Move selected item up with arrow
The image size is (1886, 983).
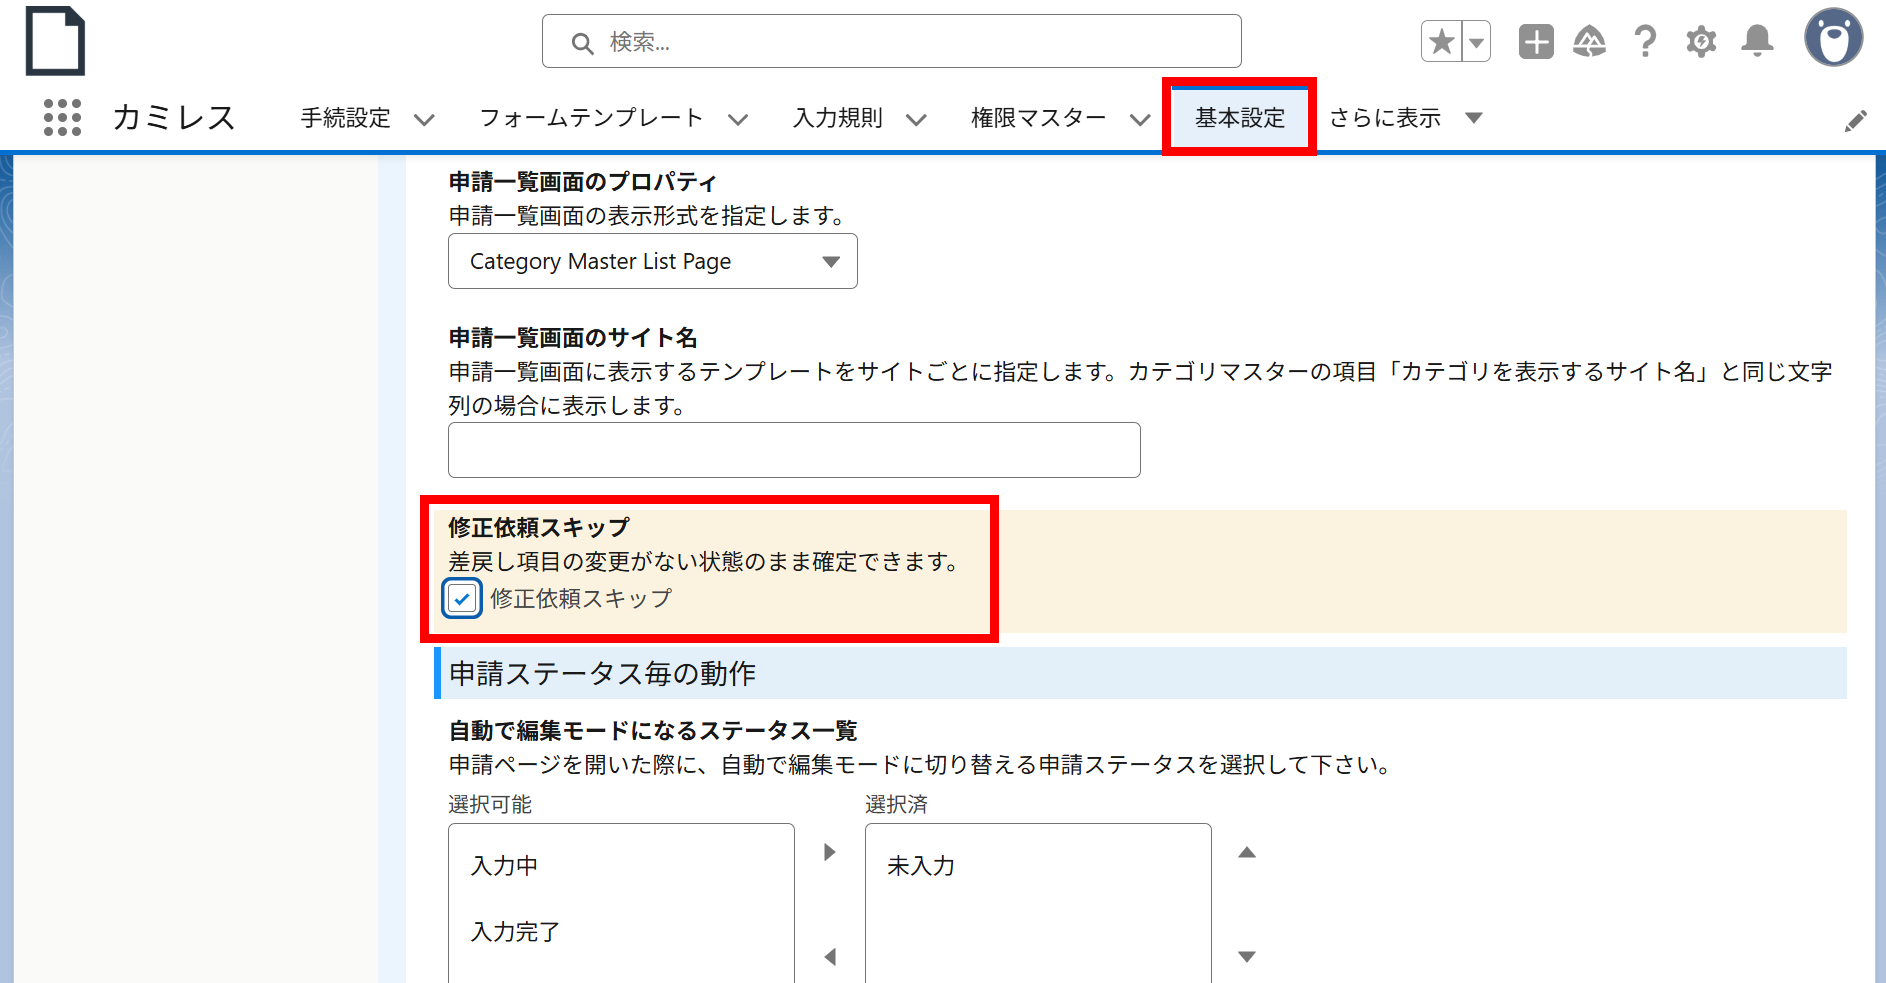1246,852
